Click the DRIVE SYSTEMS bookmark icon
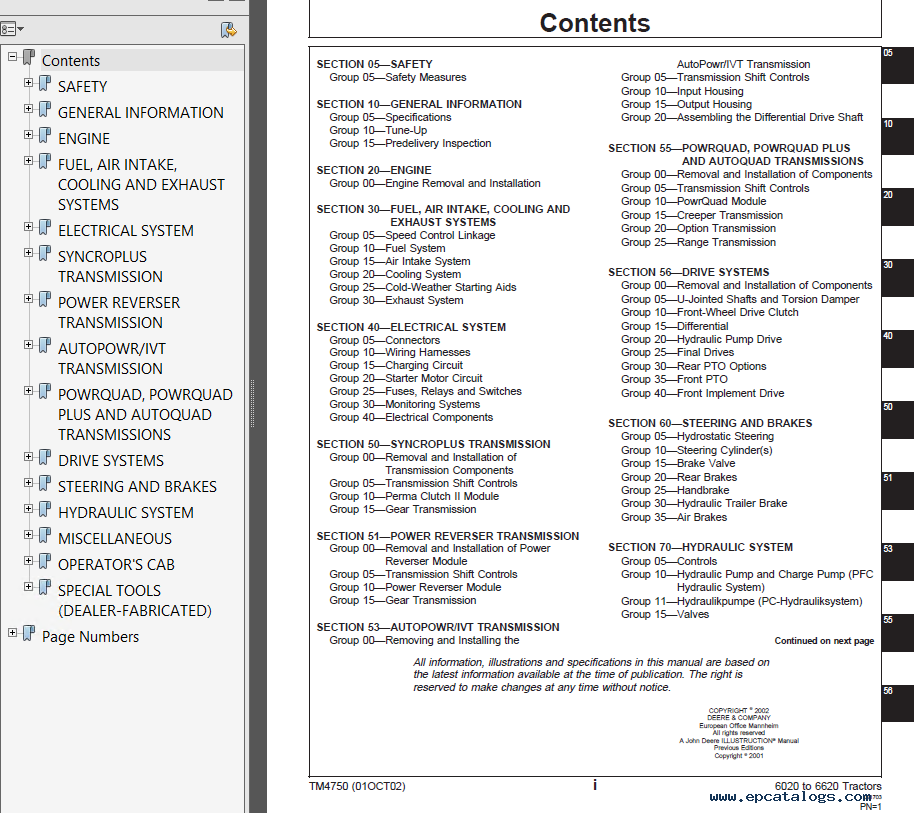922x813 pixels. [x=45, y=457]
